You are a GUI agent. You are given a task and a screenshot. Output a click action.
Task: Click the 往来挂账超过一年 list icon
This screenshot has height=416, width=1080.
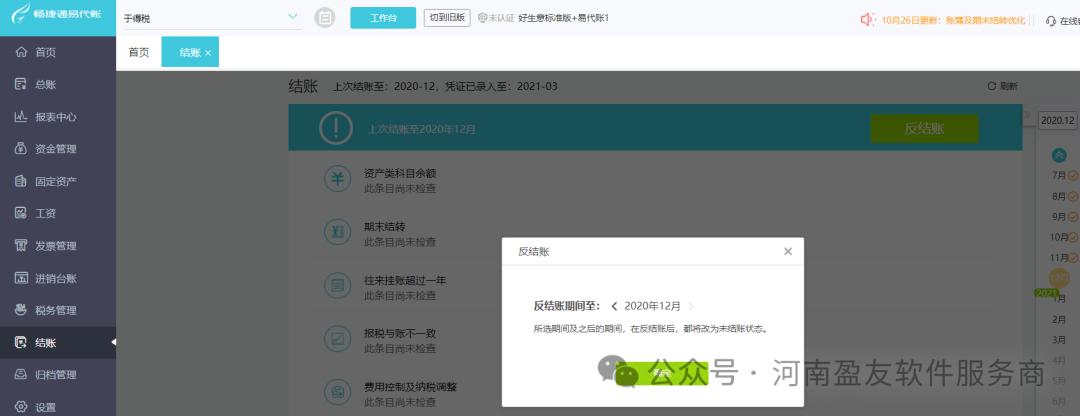click(338, 284)
